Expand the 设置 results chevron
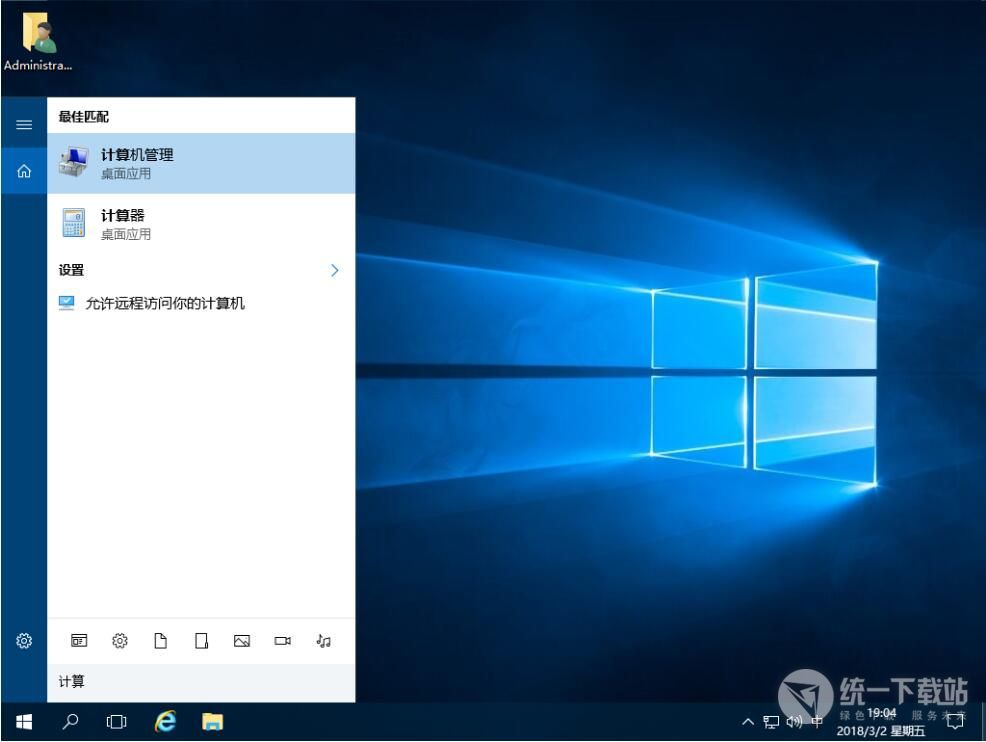986x742 pixels. click(x=335, y=270)
